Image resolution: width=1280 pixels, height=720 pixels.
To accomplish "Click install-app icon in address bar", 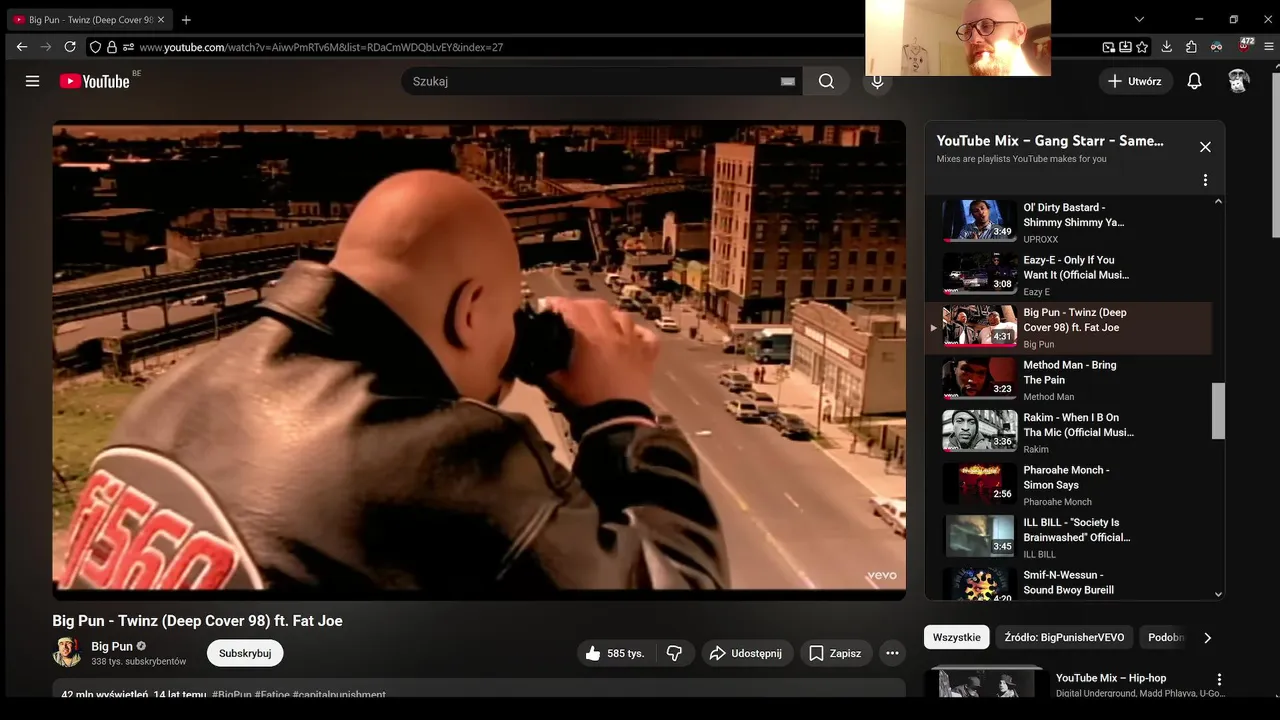I will coord(1125,47).
